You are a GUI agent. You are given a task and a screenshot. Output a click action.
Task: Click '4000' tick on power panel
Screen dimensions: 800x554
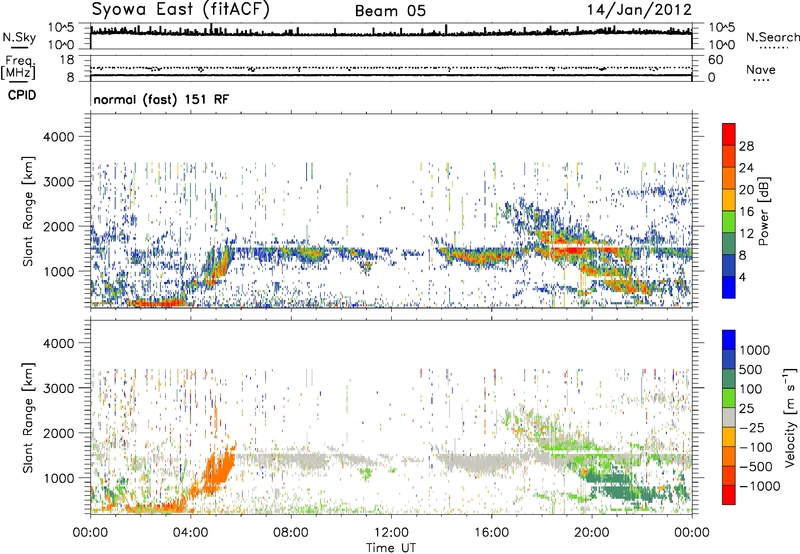[x=59, y=137]
